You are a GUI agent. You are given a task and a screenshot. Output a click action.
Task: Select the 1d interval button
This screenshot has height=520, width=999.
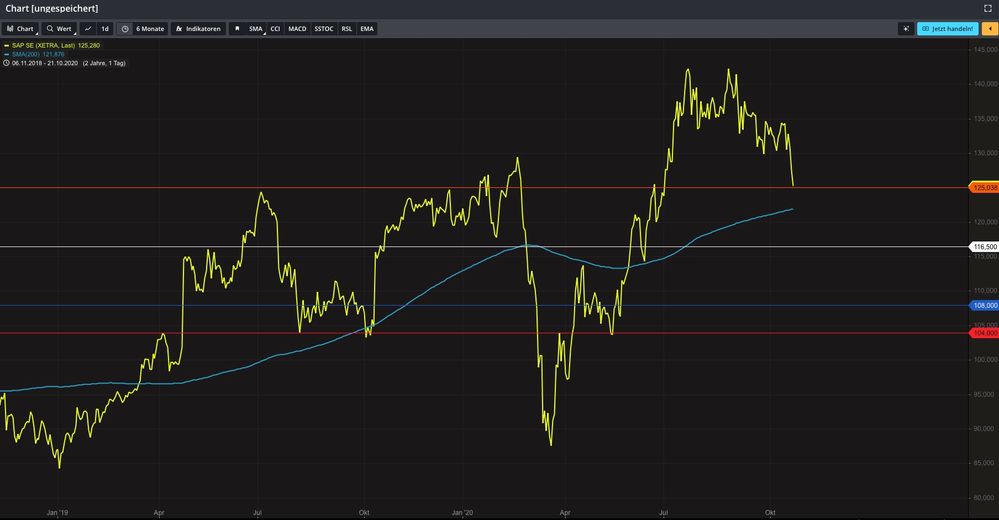coord(105,29)
